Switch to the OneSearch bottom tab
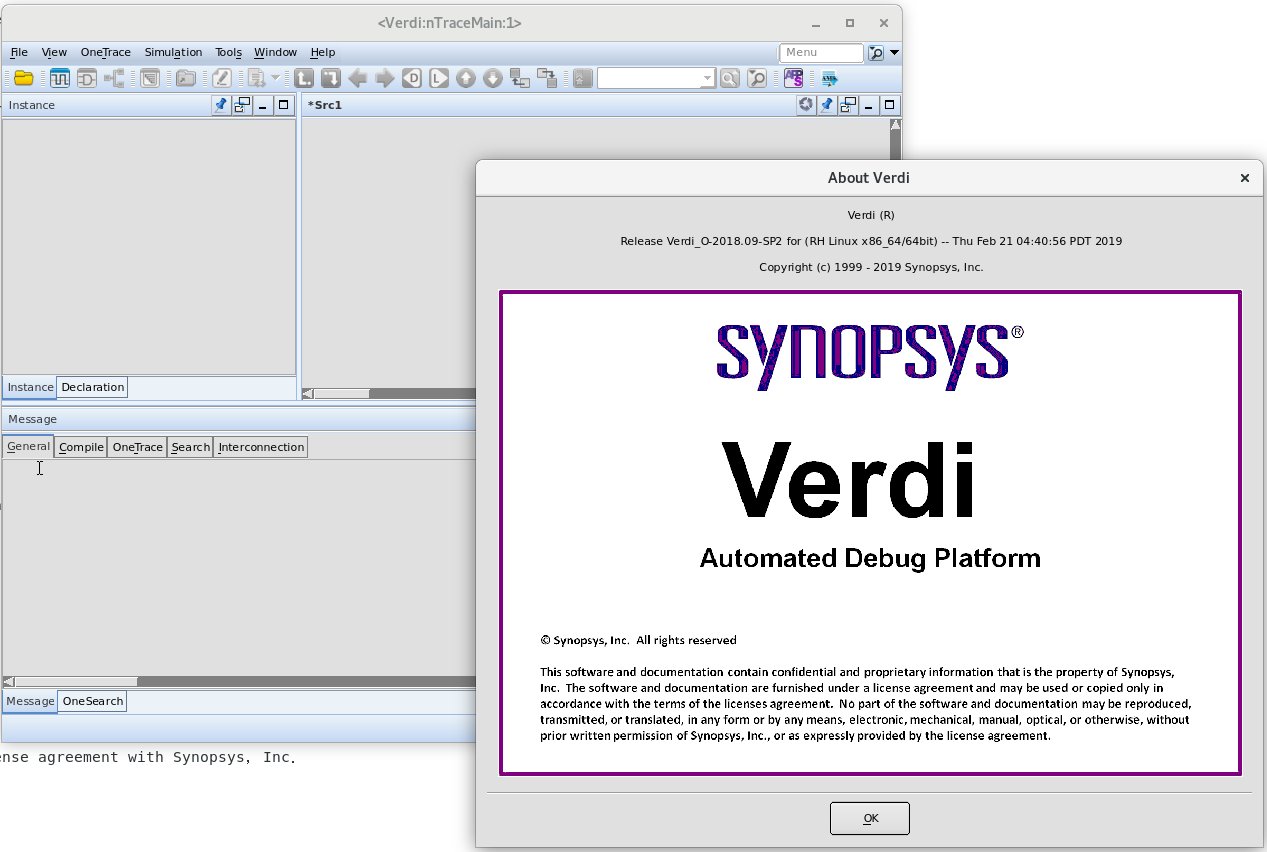 point(93,701)
